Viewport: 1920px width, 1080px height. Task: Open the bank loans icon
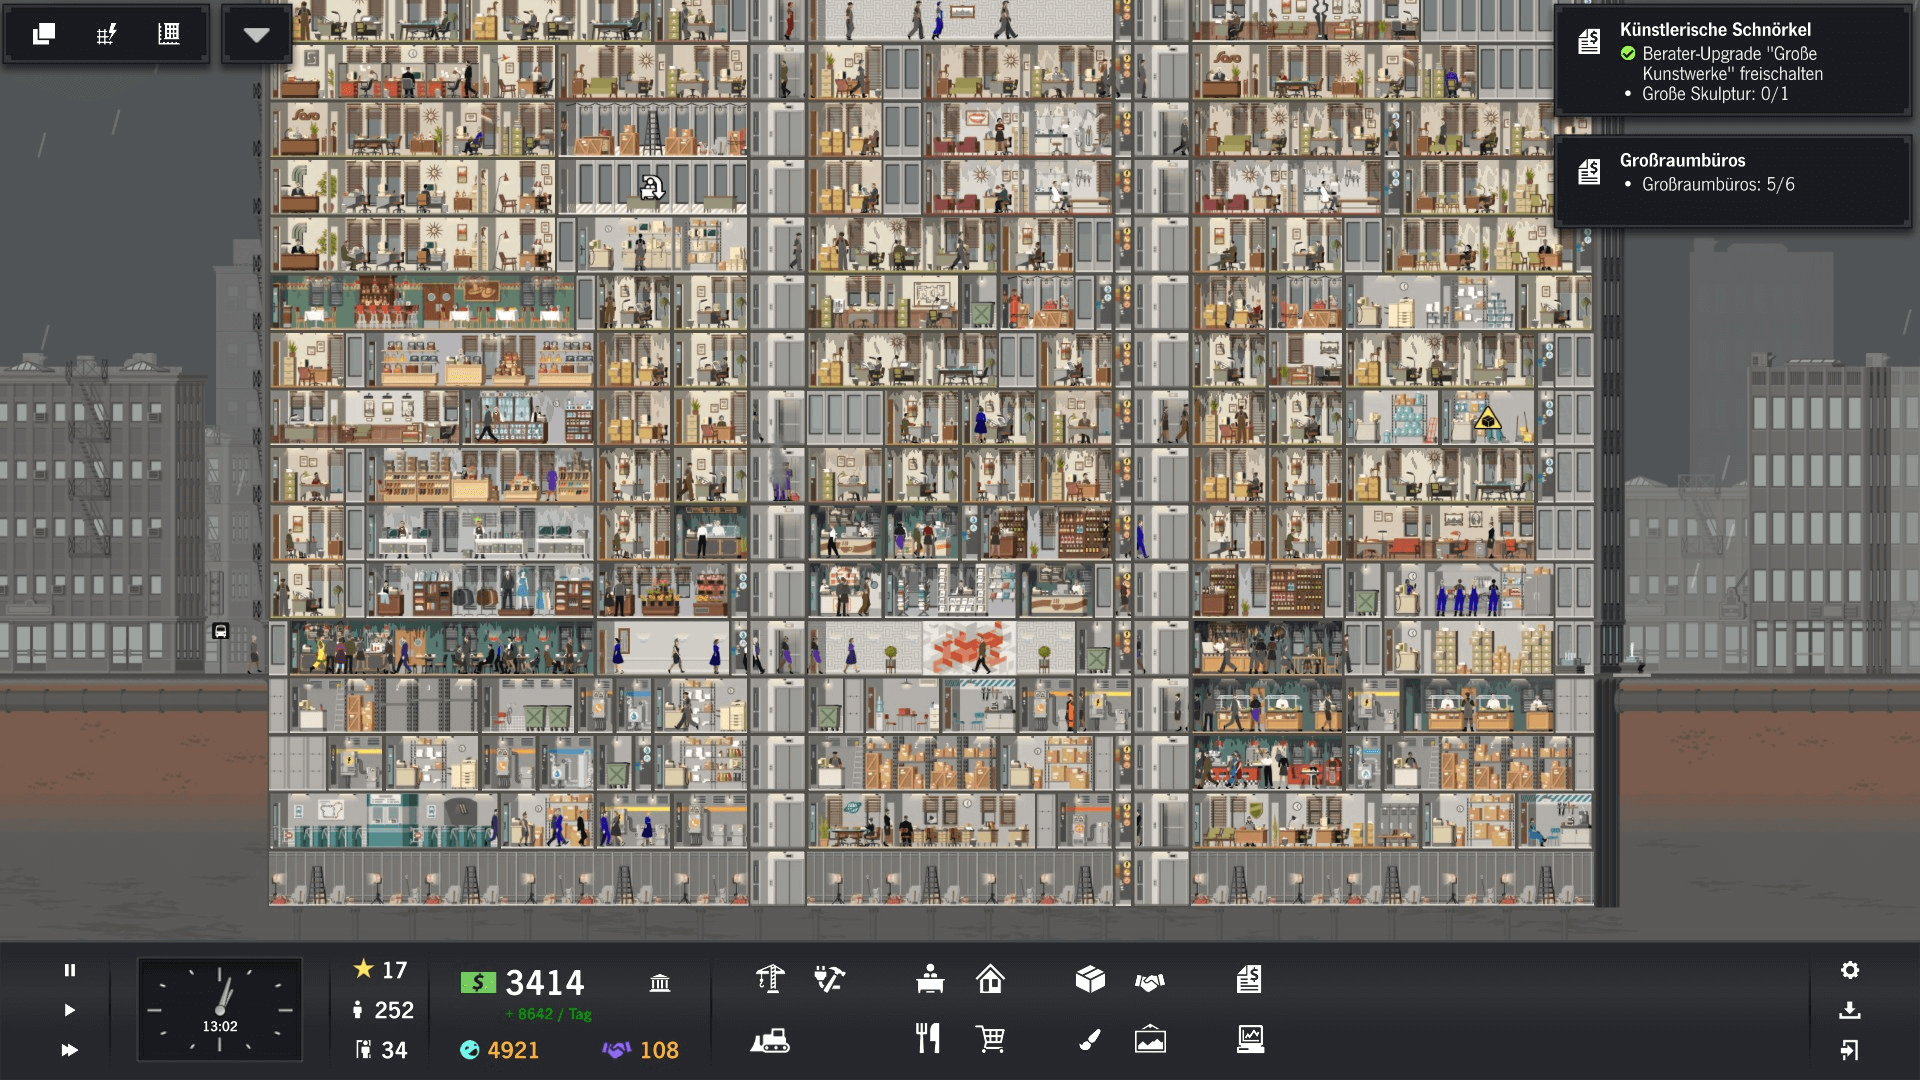click(x=660, y=983)
